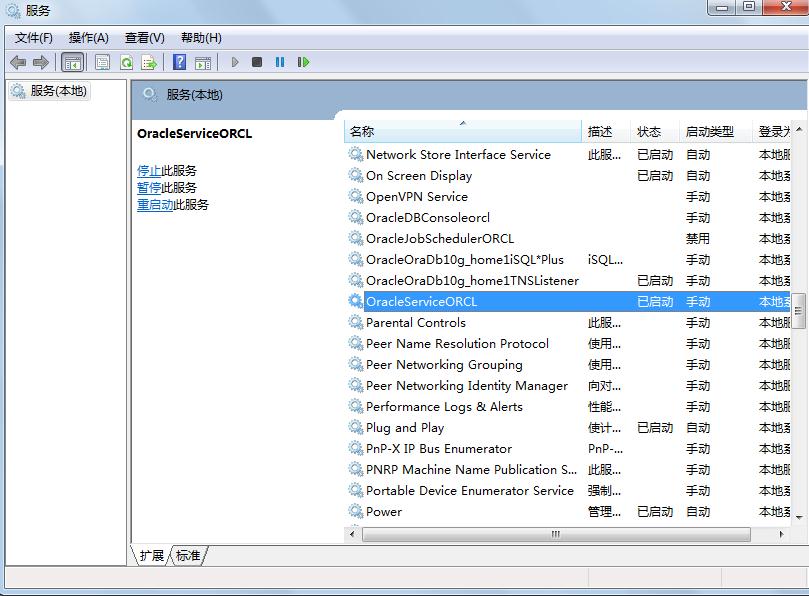
Task: Click the Stop Service square icon
Action: [257, 62]
